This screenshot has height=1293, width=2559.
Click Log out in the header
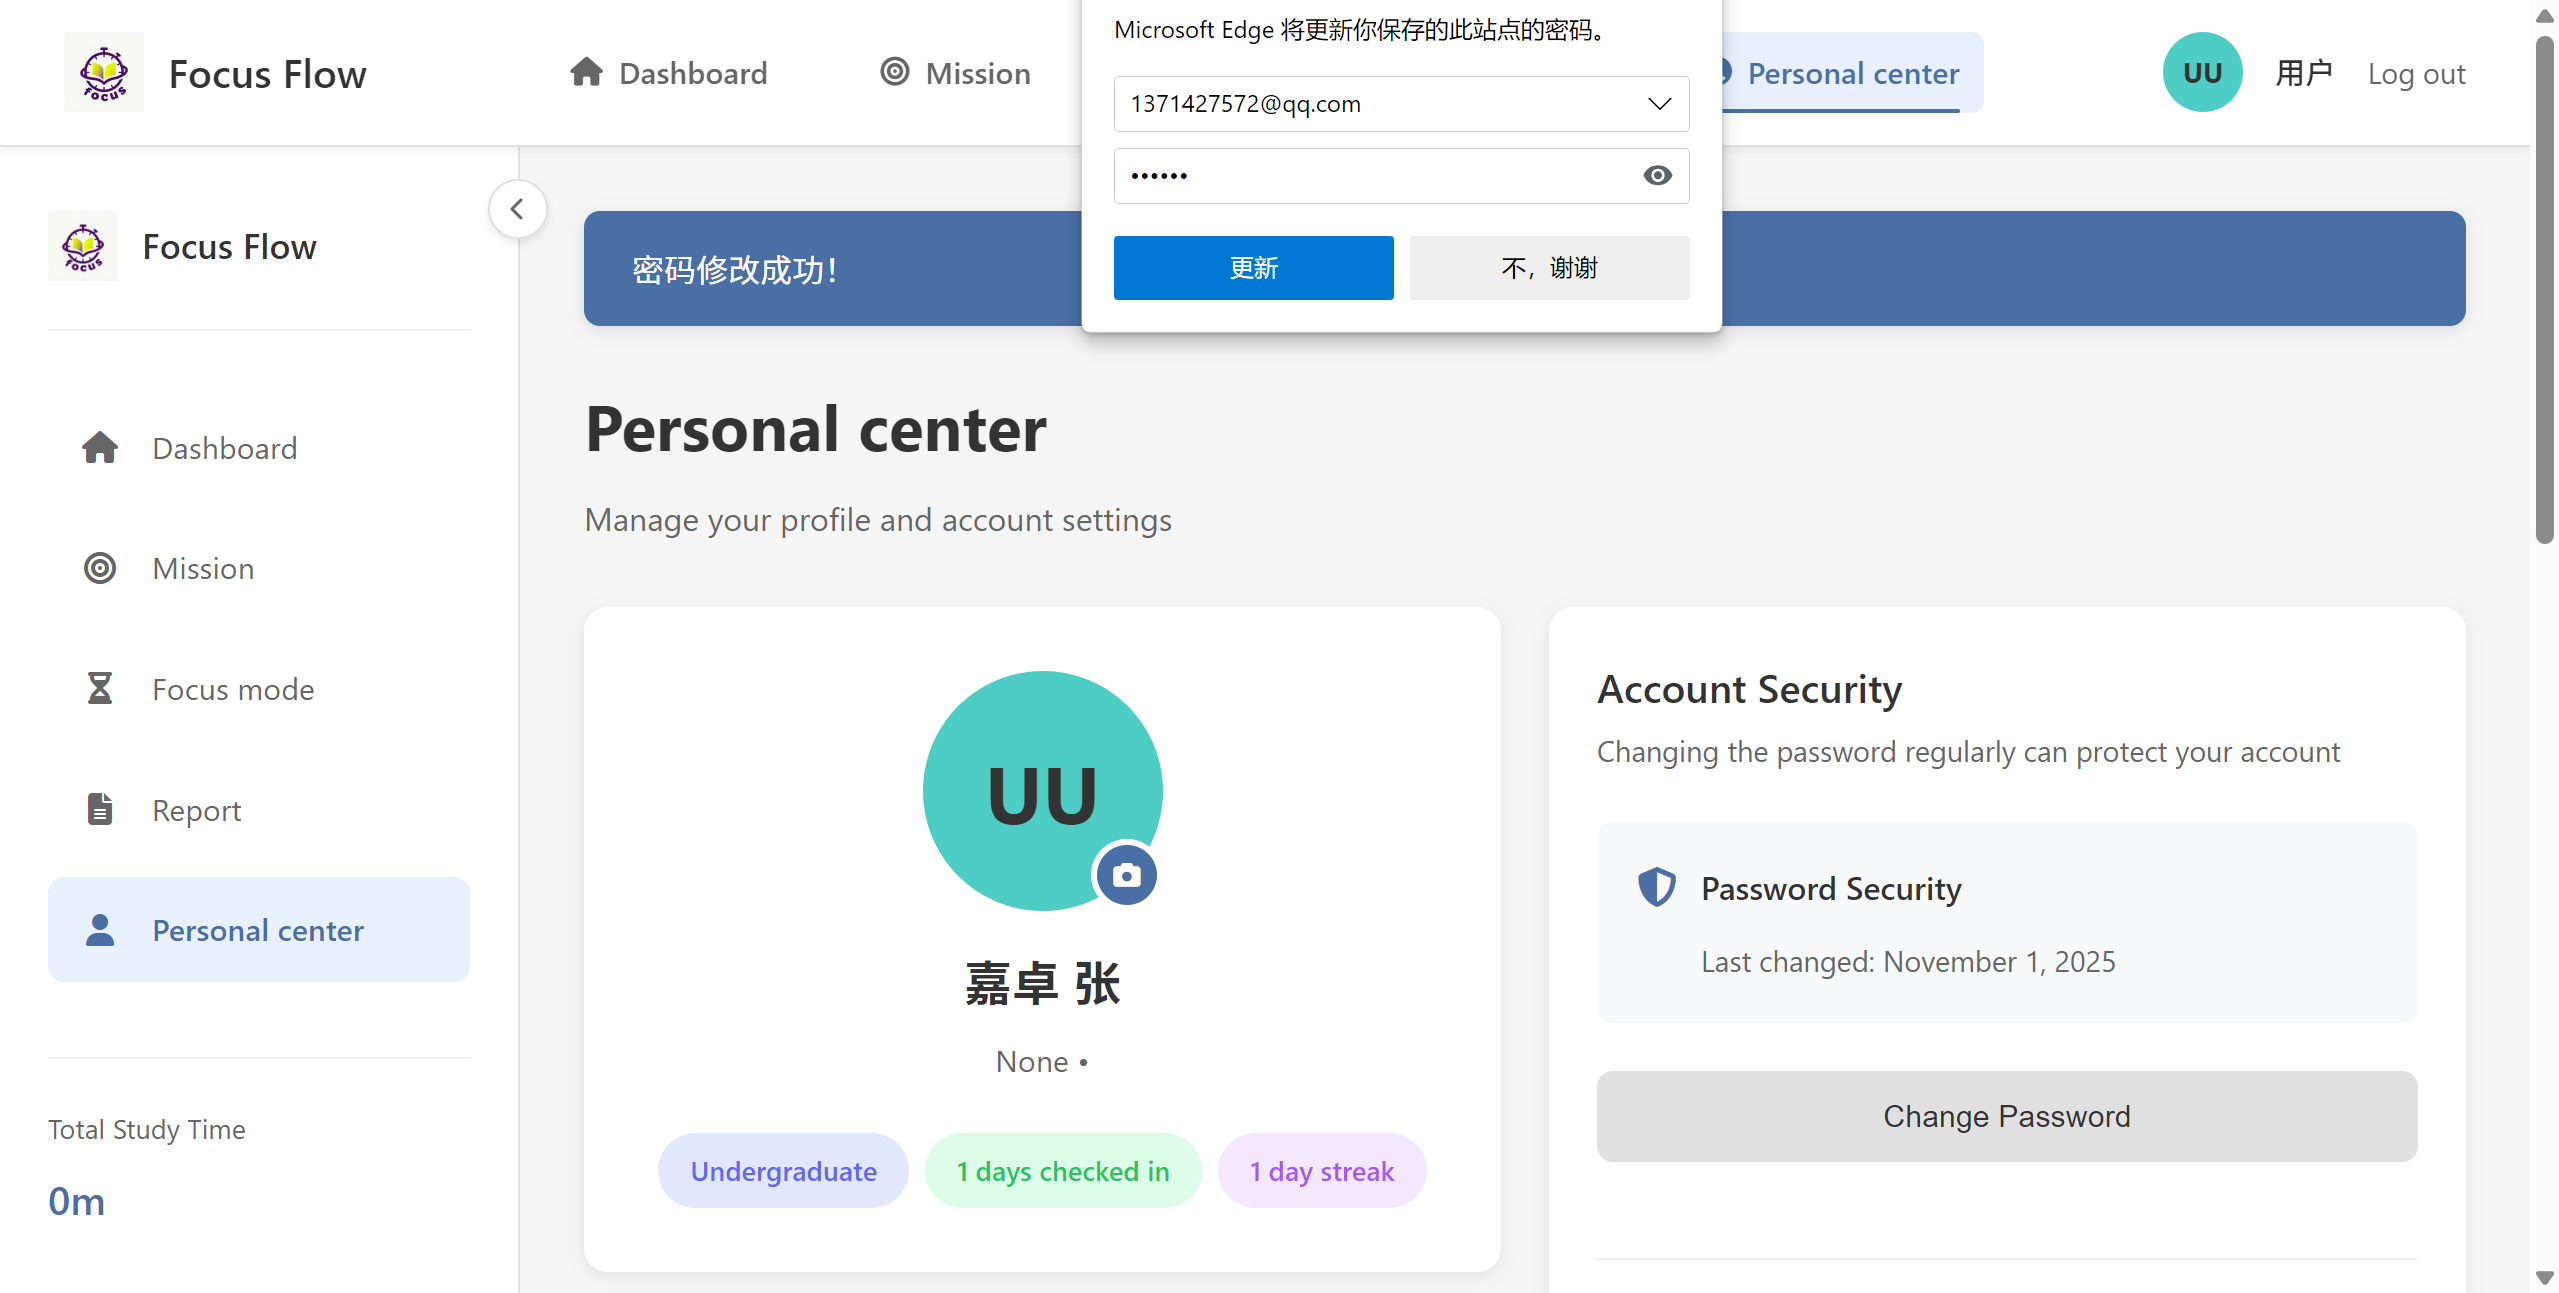(2416, 73)
